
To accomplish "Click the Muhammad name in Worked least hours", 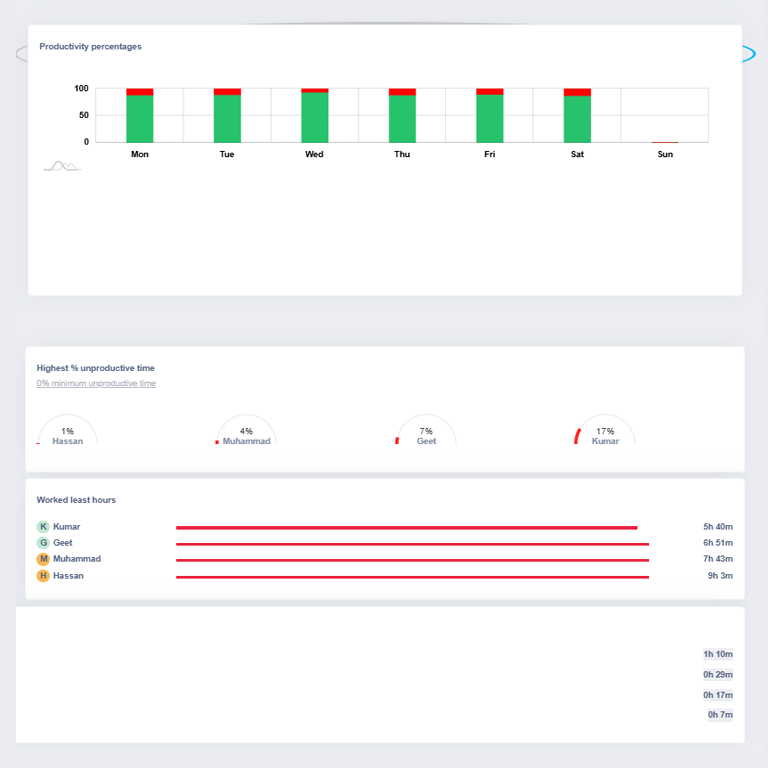I will pyautogui.click(x=77, y=559).
